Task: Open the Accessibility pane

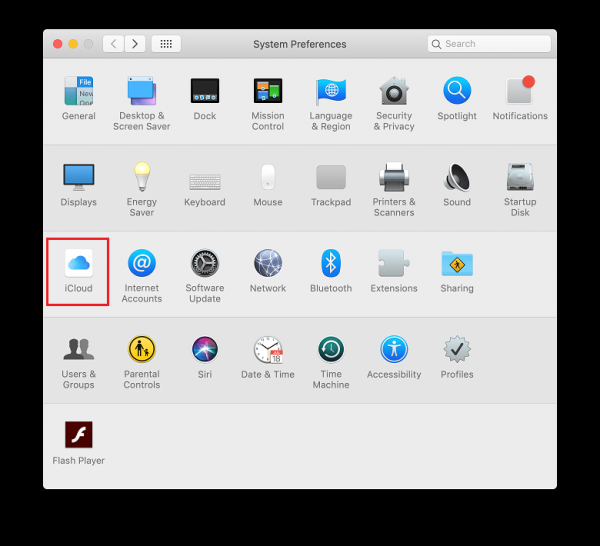Action: 394,350
